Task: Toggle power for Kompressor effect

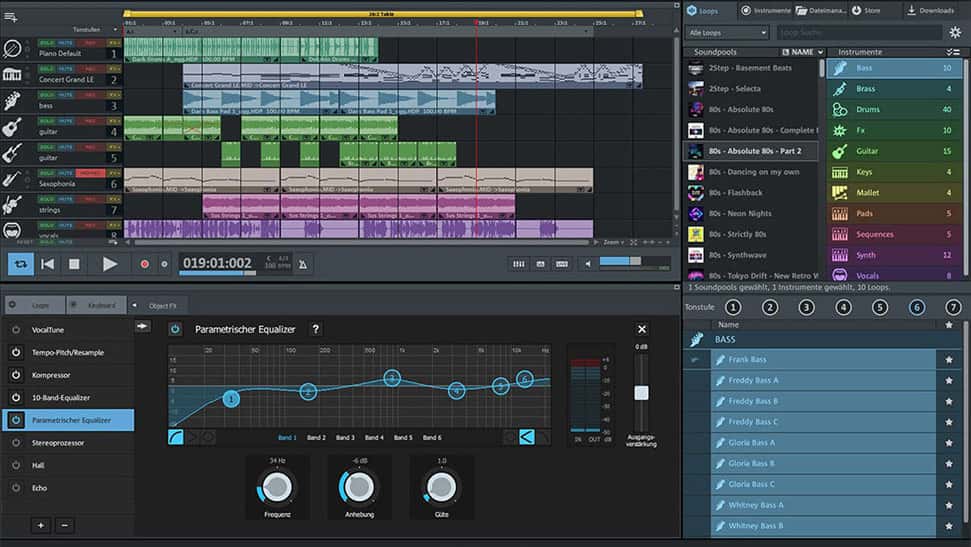Action: pyautogui.click(x=15, y=375)
